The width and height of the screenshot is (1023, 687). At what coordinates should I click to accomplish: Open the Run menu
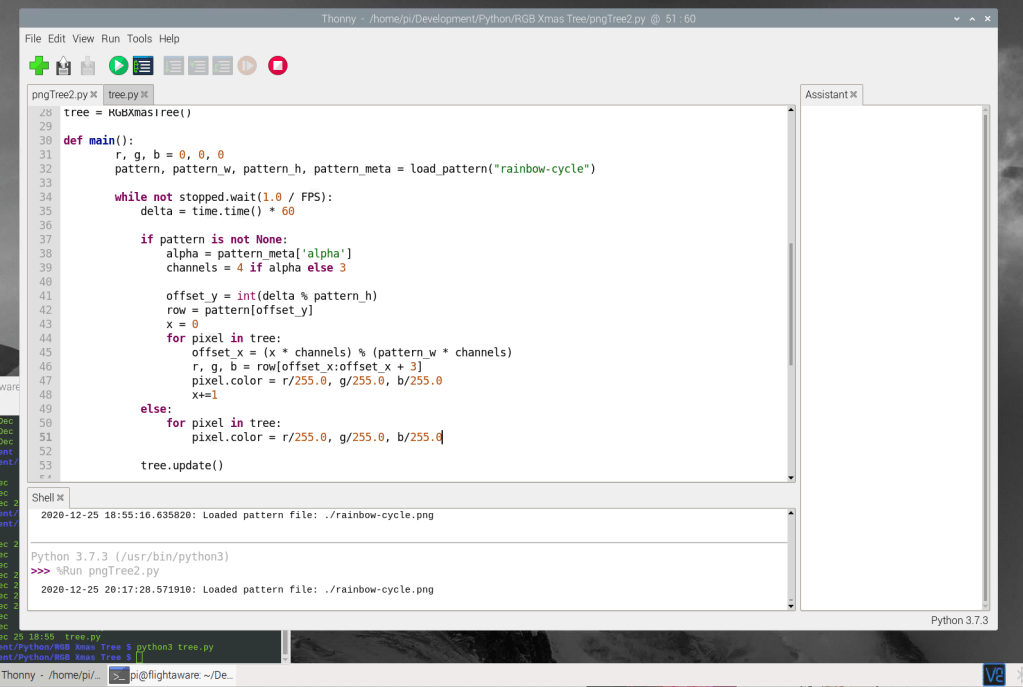(110, 39)
